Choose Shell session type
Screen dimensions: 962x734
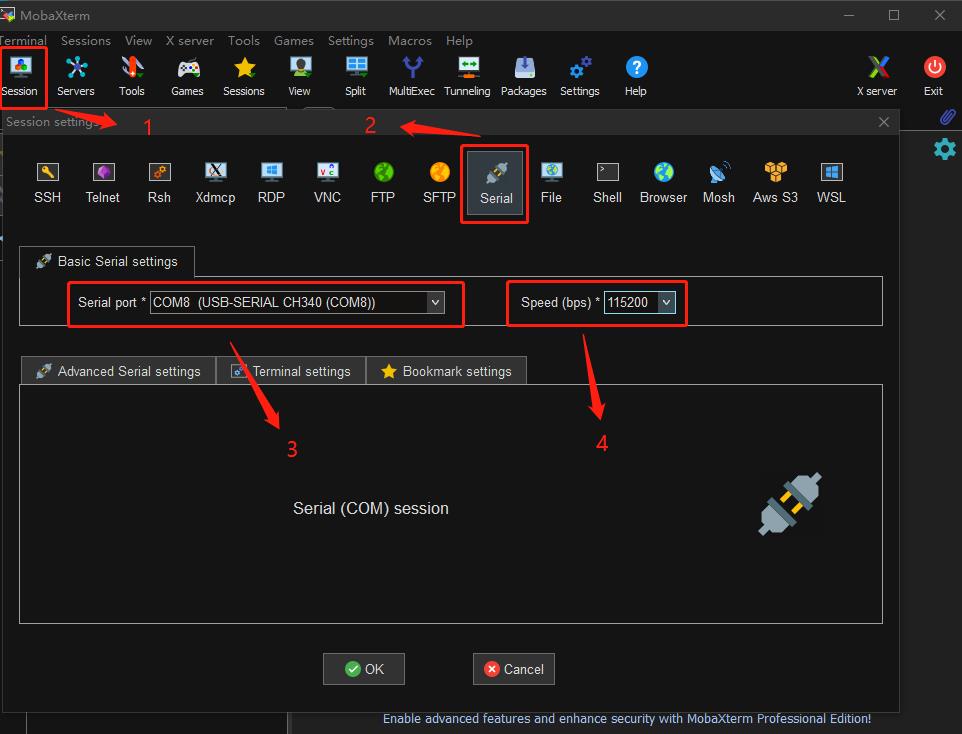pos(607,183)
